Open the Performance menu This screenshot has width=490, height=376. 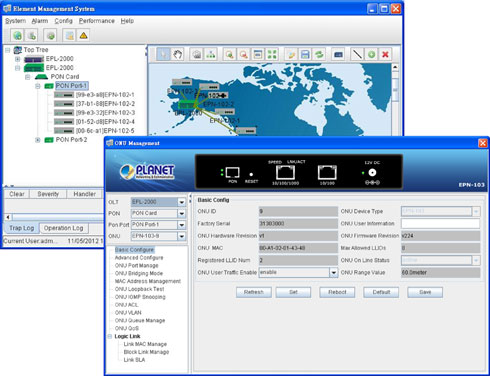coord(97,21)
